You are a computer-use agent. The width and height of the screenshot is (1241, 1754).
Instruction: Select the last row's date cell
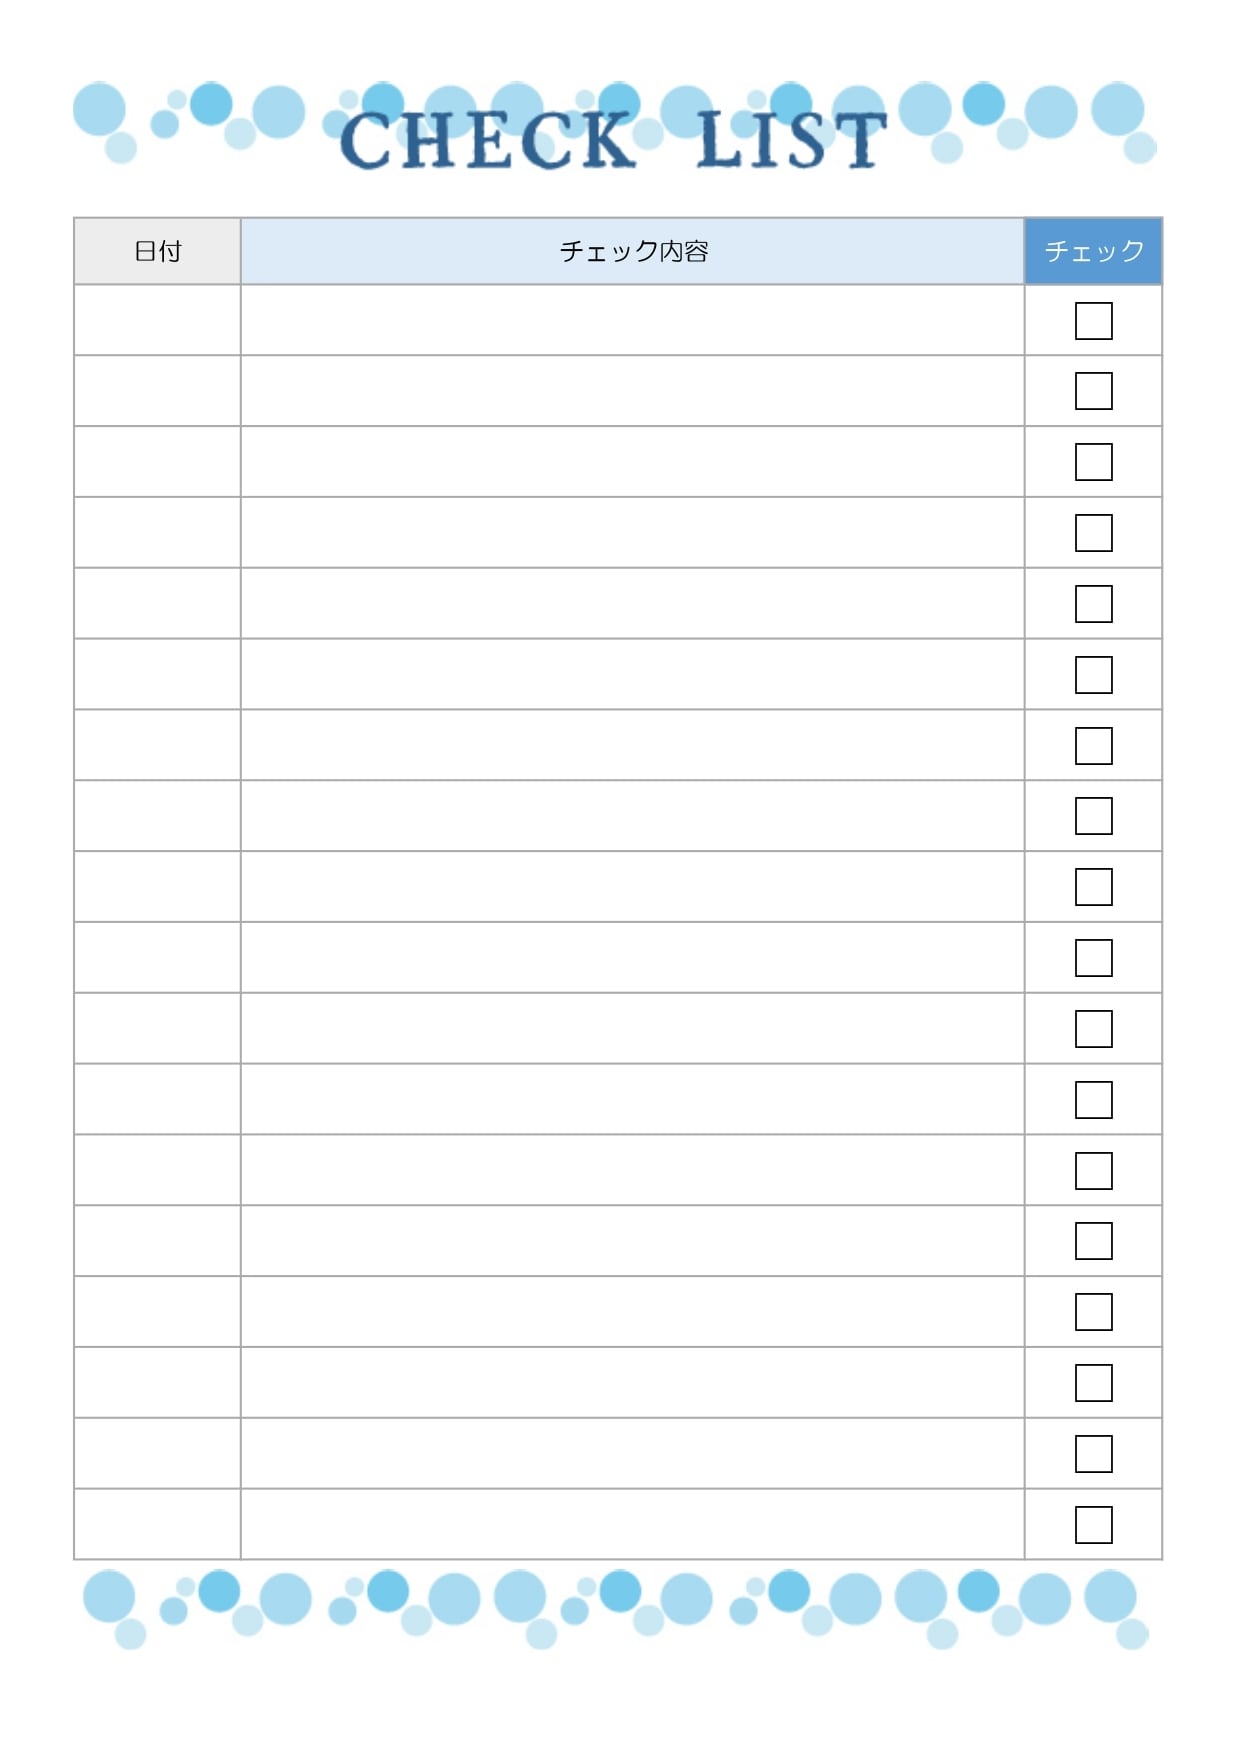[x=157, y=1525]
